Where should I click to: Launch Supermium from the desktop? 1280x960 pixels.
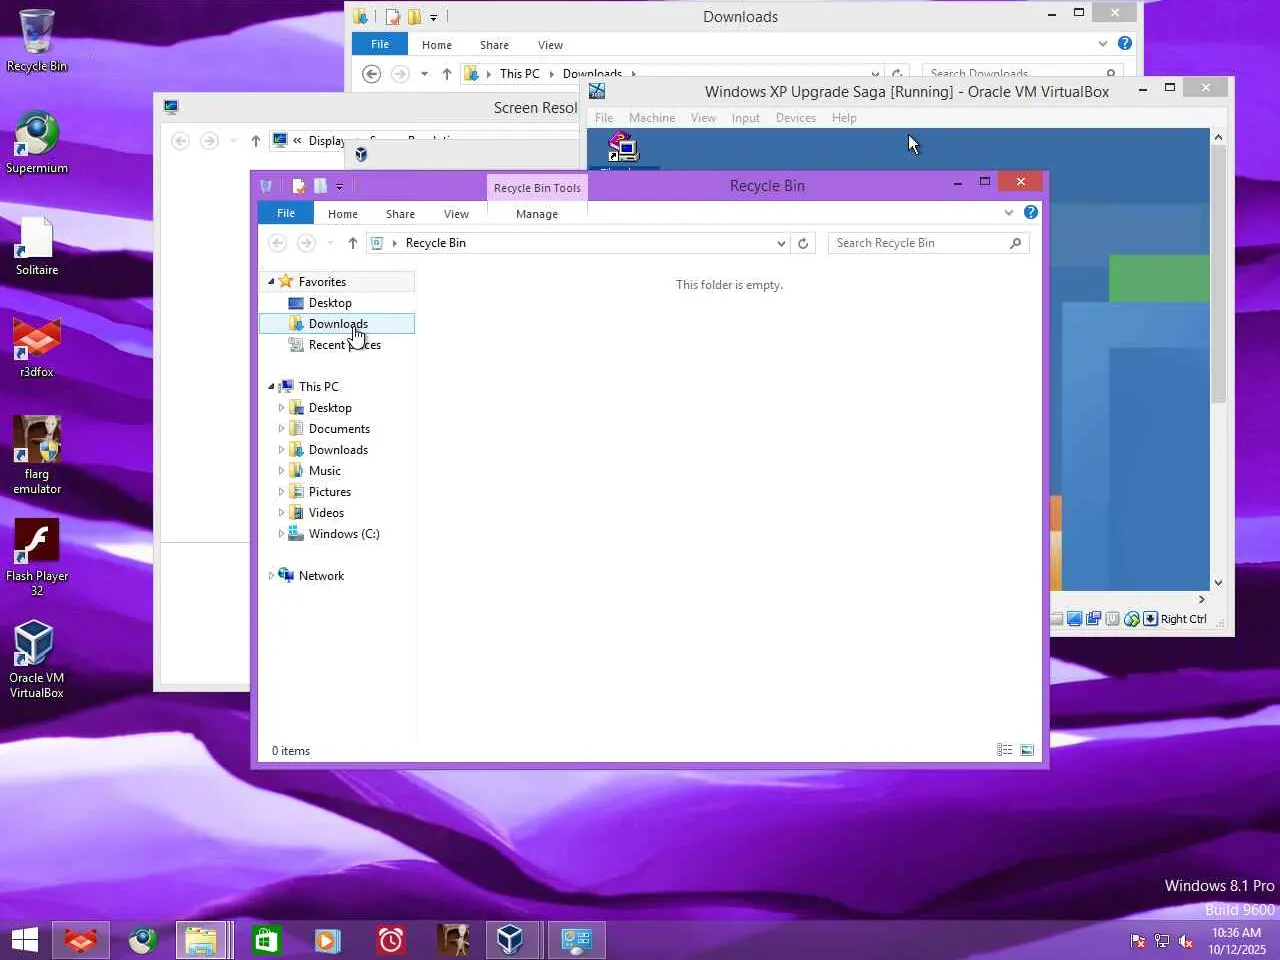[37, 143]
